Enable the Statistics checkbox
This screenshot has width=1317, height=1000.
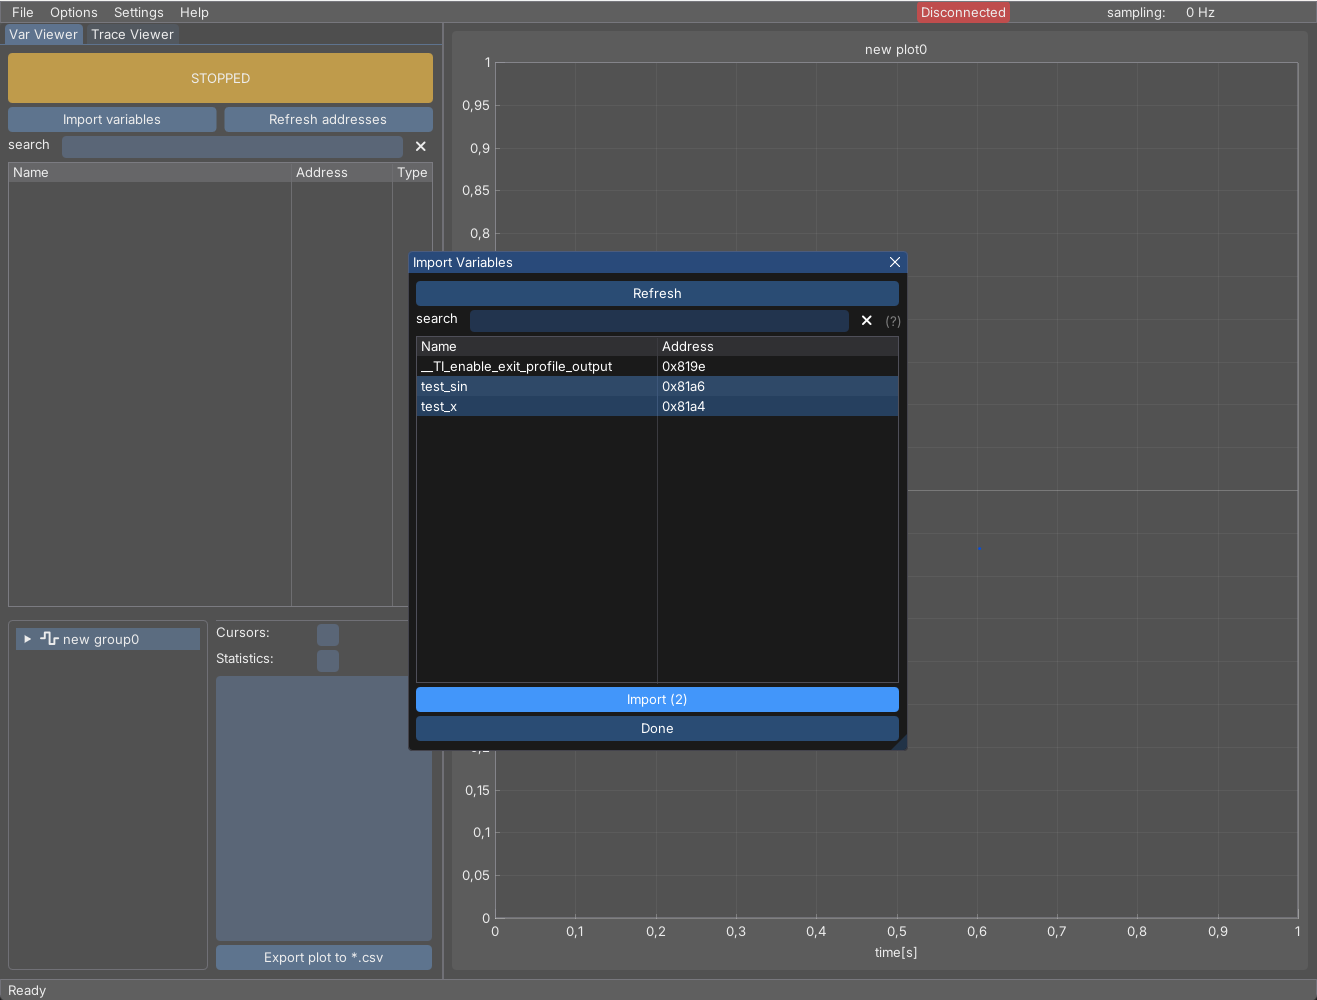[328, 660]
